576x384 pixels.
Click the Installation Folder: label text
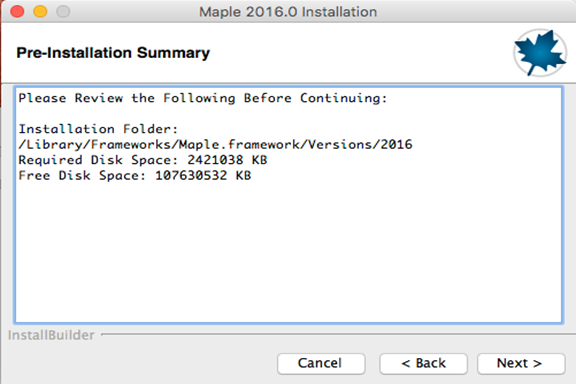pyautogui.click(x=98, y=129)
